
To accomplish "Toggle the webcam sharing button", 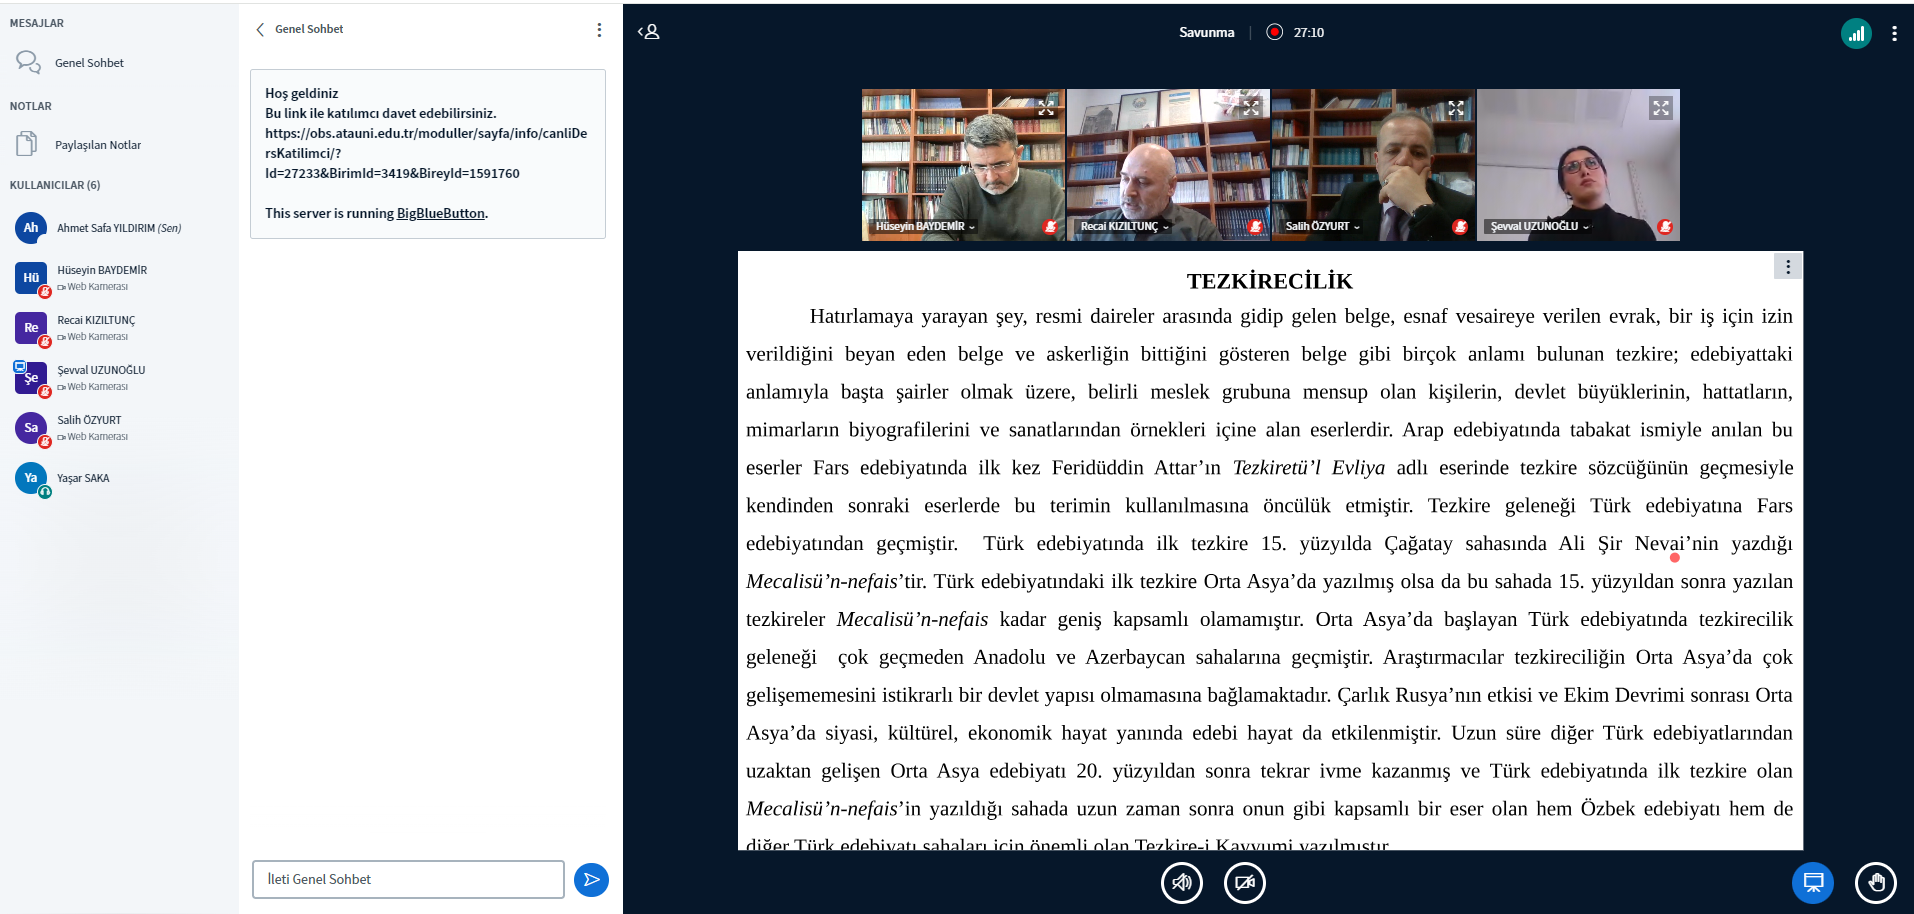I will tap(1244, 883).
